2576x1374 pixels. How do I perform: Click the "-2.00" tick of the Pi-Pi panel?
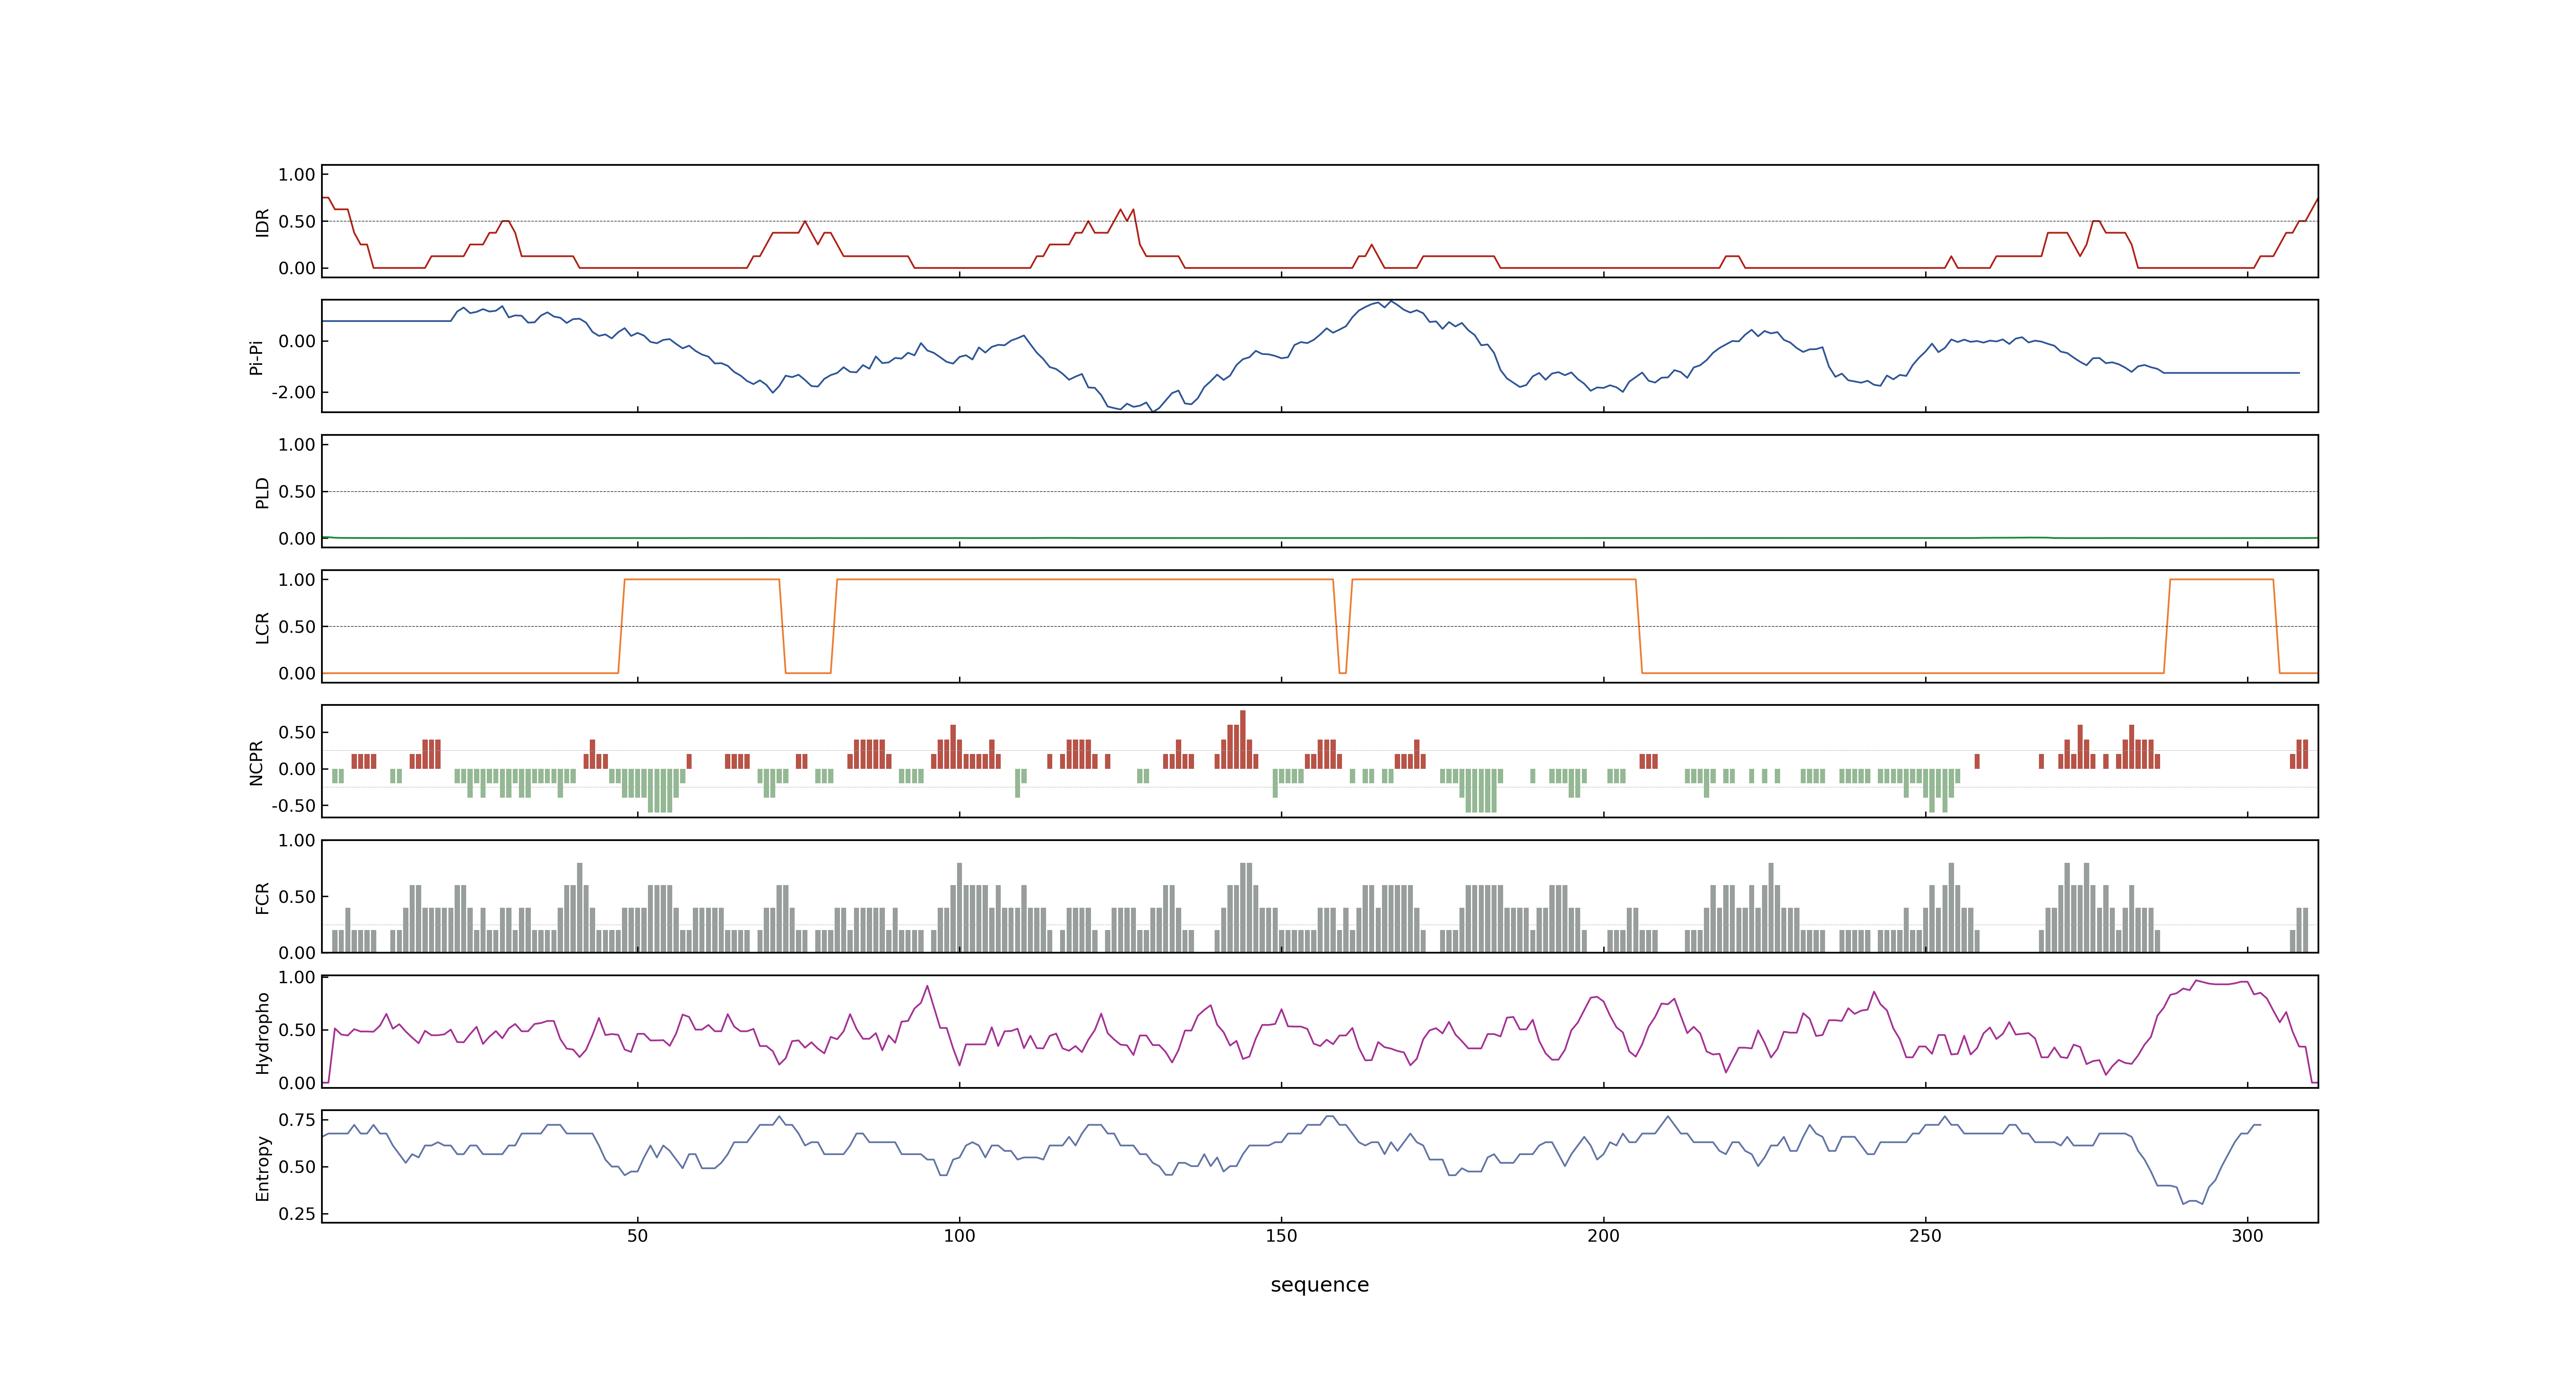click(x=293, y=392)
